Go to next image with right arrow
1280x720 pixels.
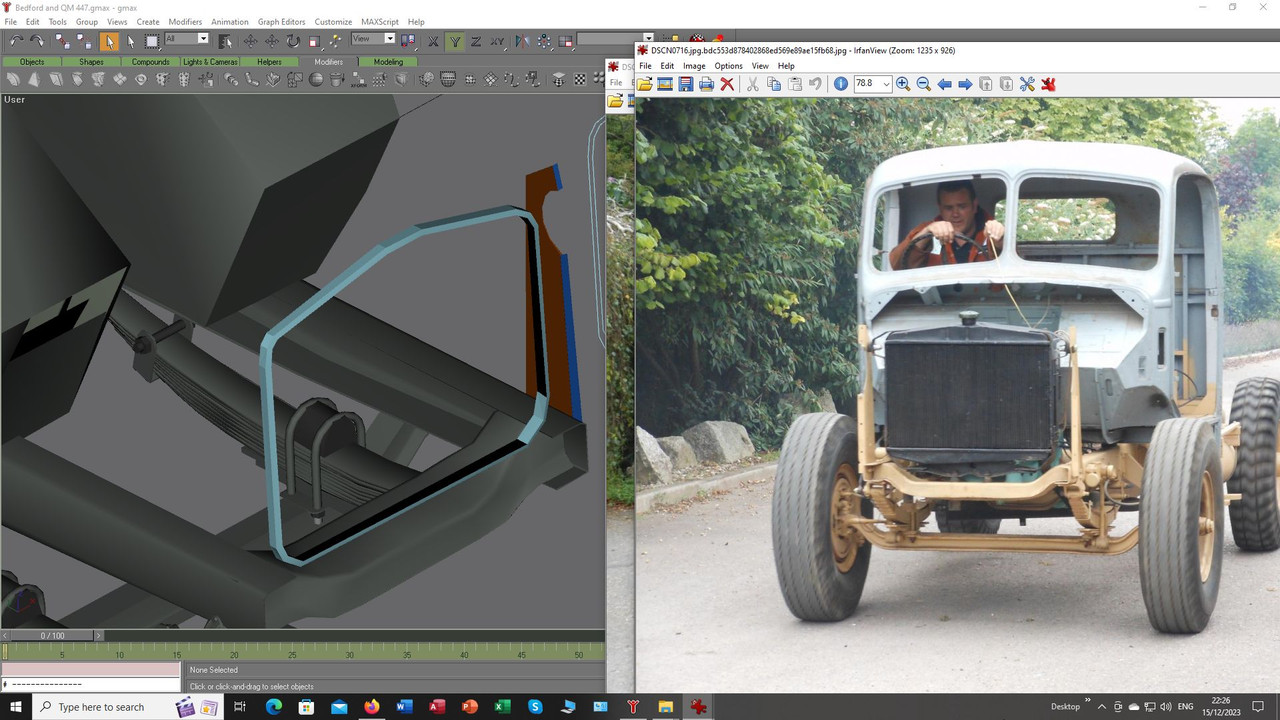(965, 84)
